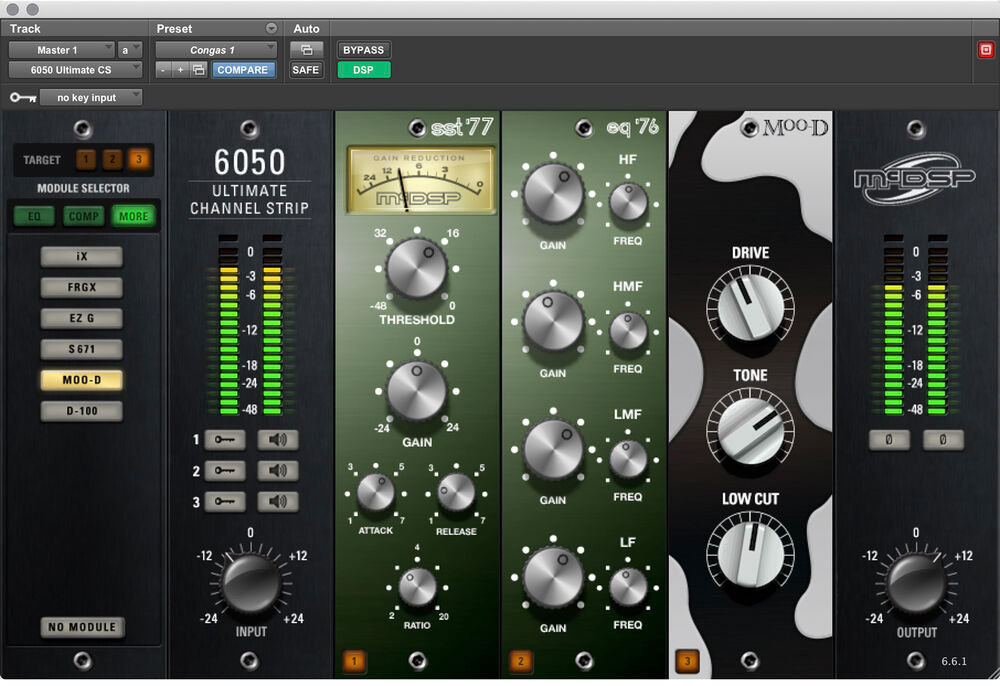Click the speaker monitor icon for slot 2

click(277, 471)
